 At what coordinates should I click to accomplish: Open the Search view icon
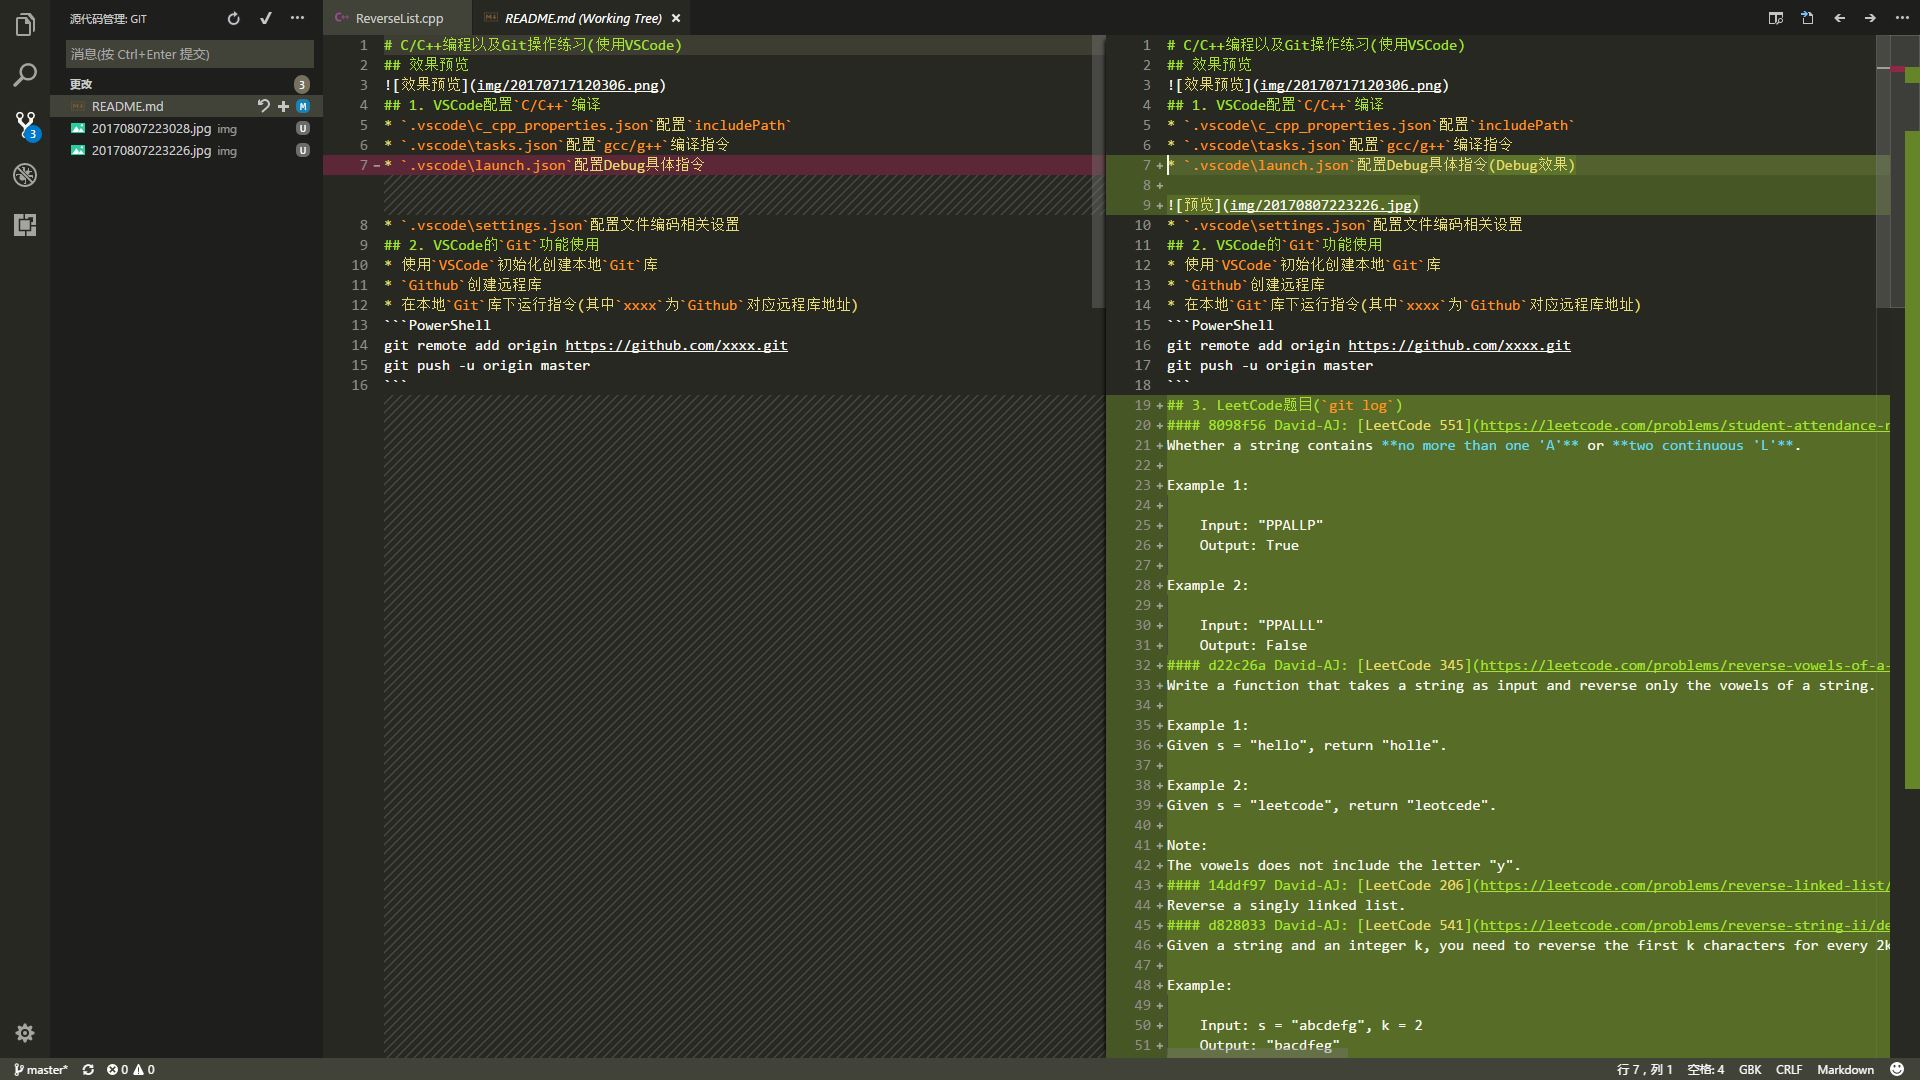(x=25, y=75)
